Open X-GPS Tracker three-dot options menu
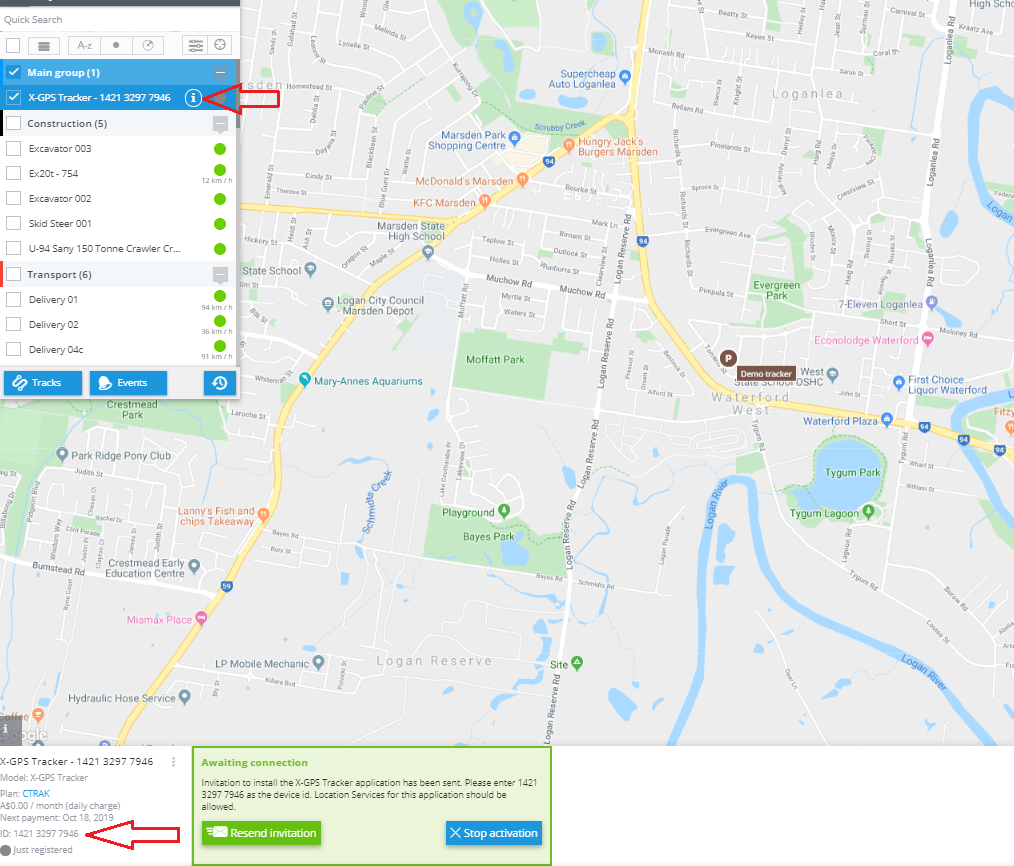 click(x=173, y=762)
